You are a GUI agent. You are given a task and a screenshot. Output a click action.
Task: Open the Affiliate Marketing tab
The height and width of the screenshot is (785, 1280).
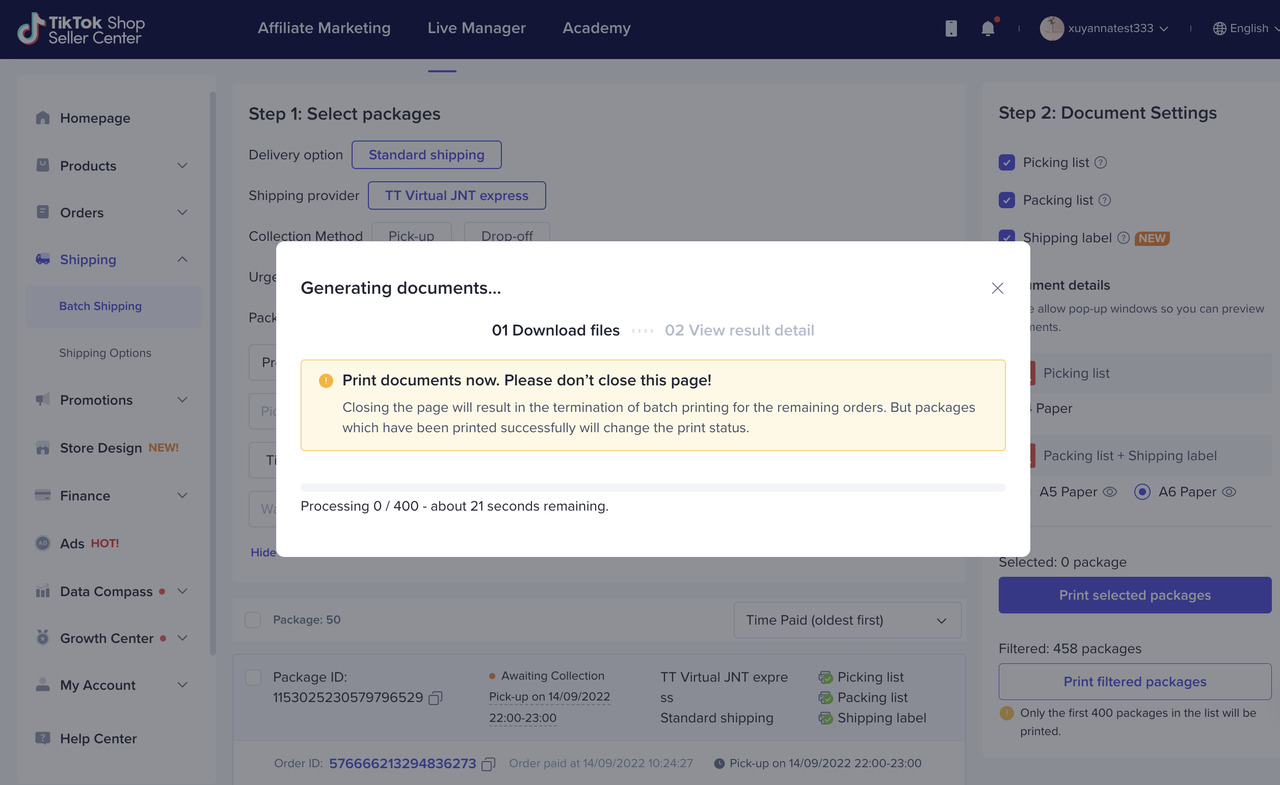[x=324, y=28]
